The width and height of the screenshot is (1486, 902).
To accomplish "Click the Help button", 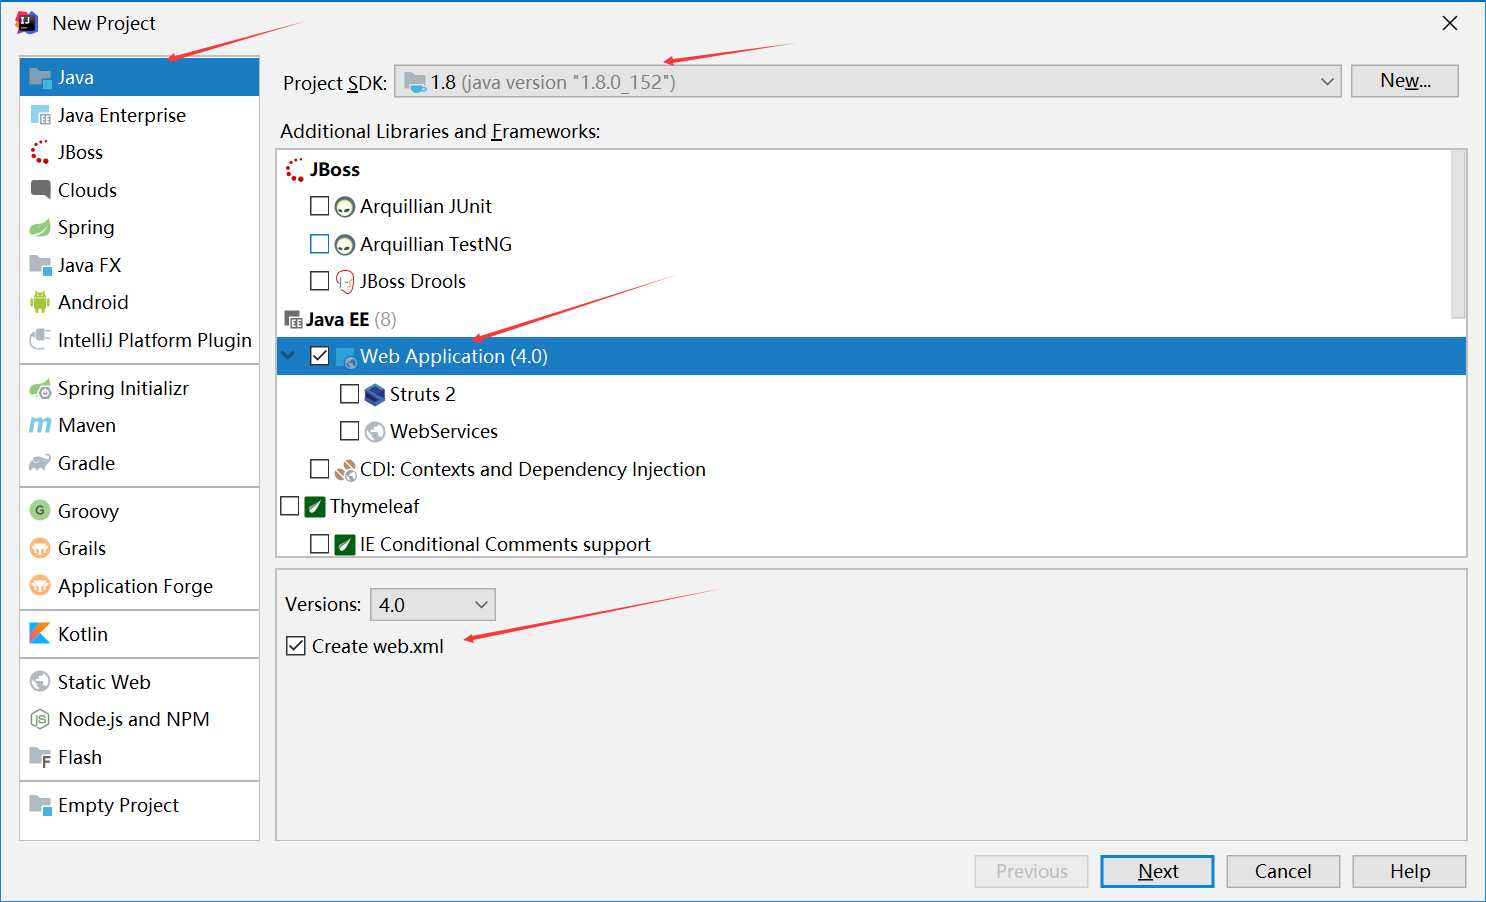I will (1410, 871).
